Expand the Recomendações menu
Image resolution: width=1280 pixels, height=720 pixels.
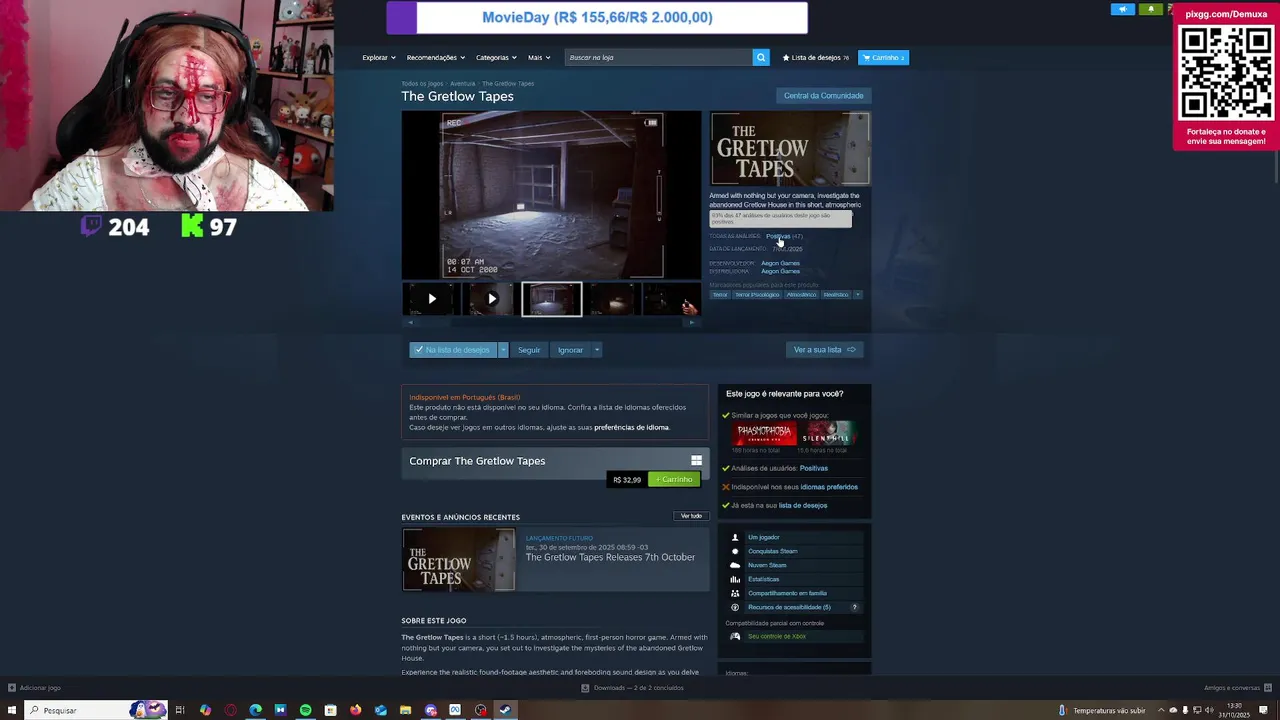(x=435, y=57)
